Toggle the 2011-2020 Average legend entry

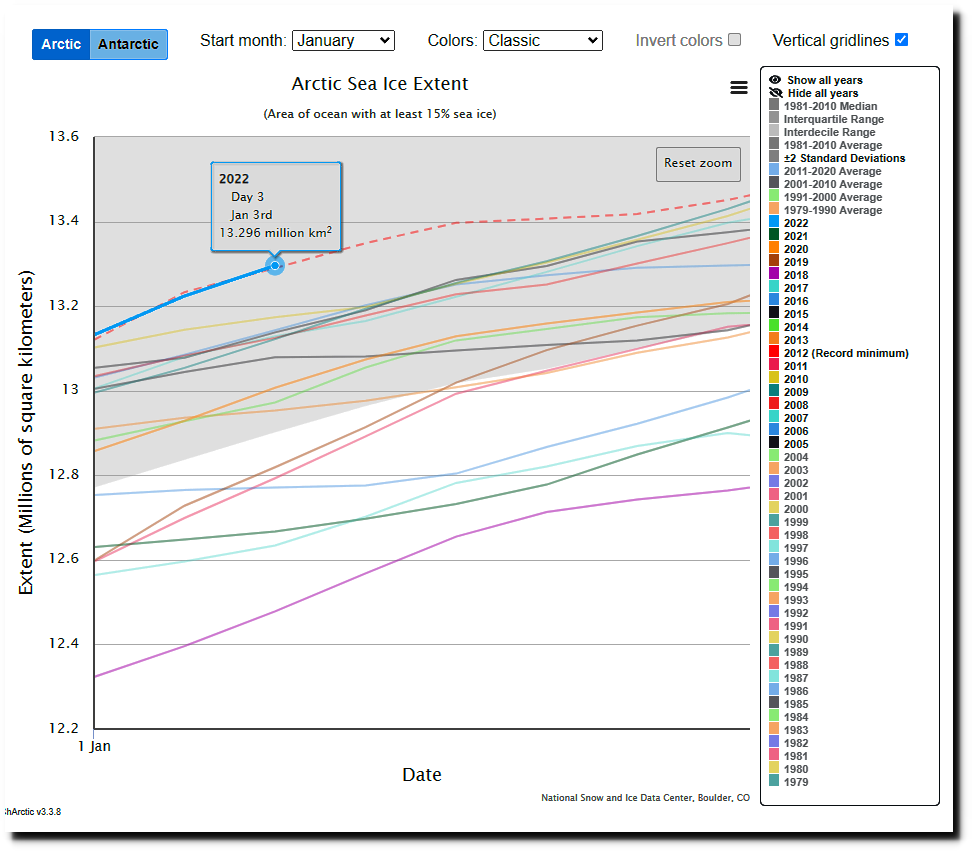point(833,171)
